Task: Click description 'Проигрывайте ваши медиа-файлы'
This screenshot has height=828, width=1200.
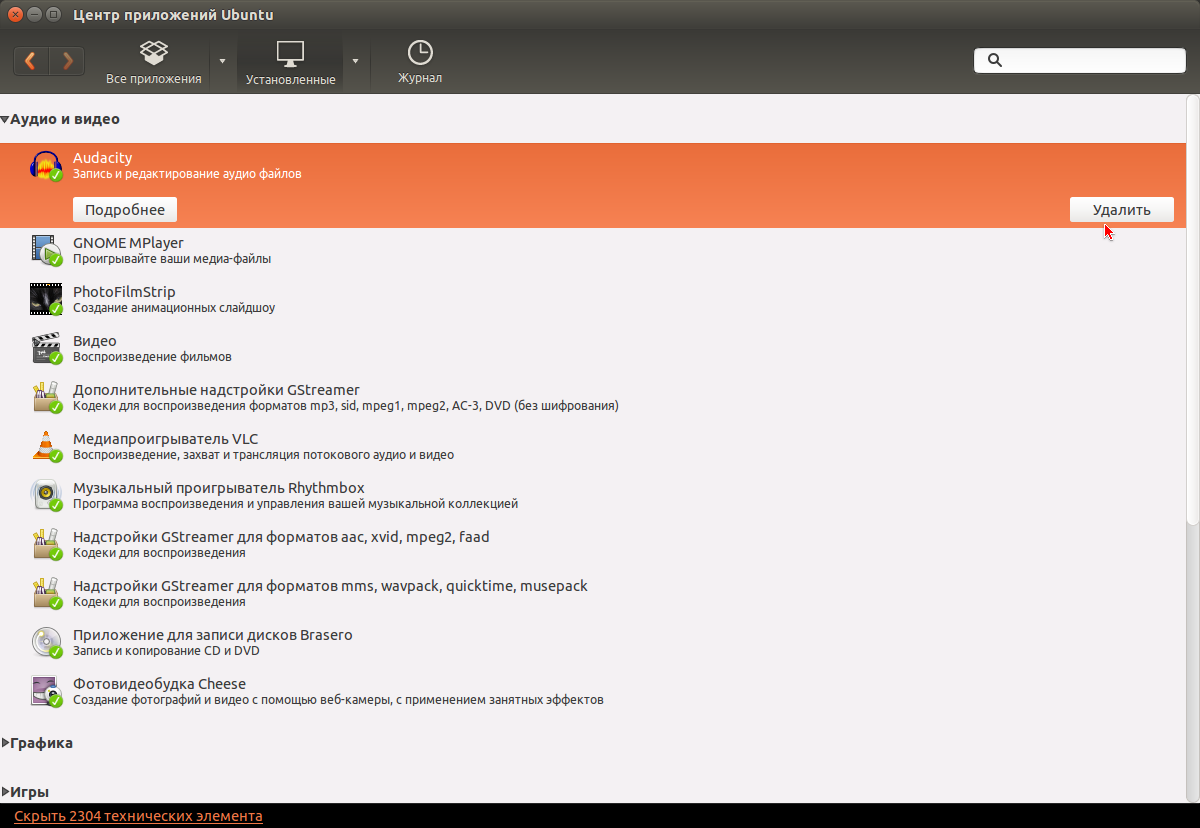Action: point(172,259)
